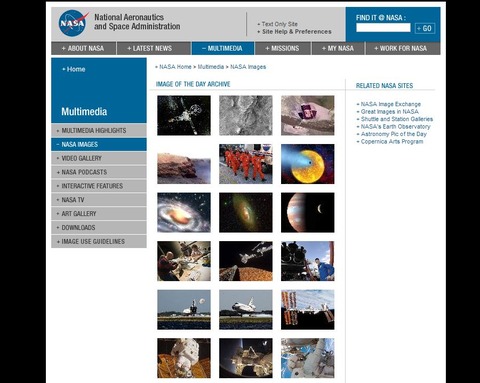The height and width of the screenshot is (383, 480).
Task: Collapse the NASA Images sidebar item
Action: [x=99, y=144]
